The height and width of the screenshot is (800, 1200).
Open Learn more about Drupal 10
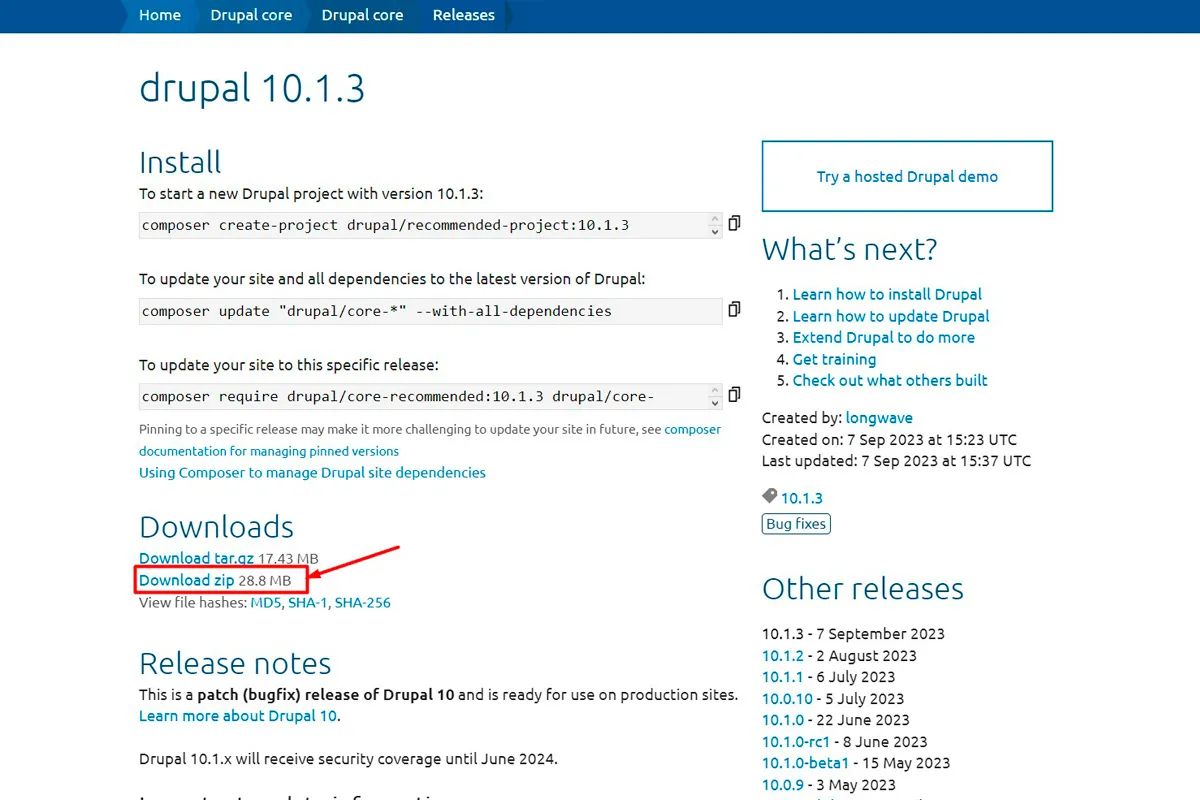pyautogui.click(x=238, y=716)
